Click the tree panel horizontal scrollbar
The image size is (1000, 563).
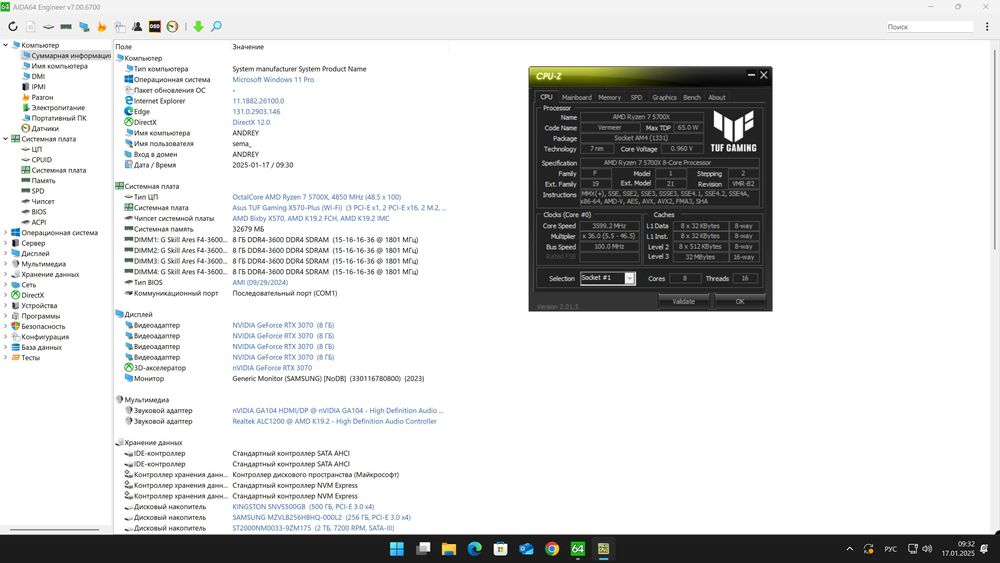[54, 529]
